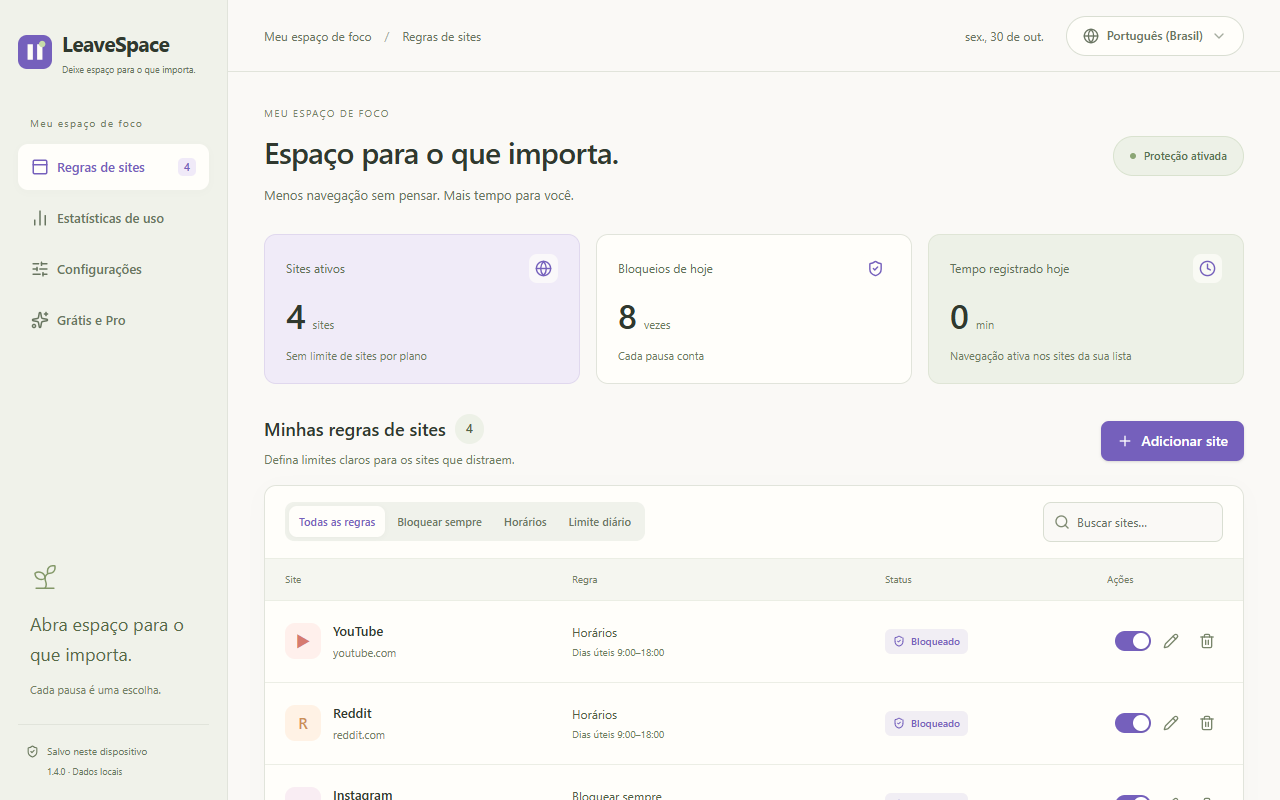Click the sprout icon in the sidebar
Viewport: 1280px width, 800px height.
coord(44,577)
